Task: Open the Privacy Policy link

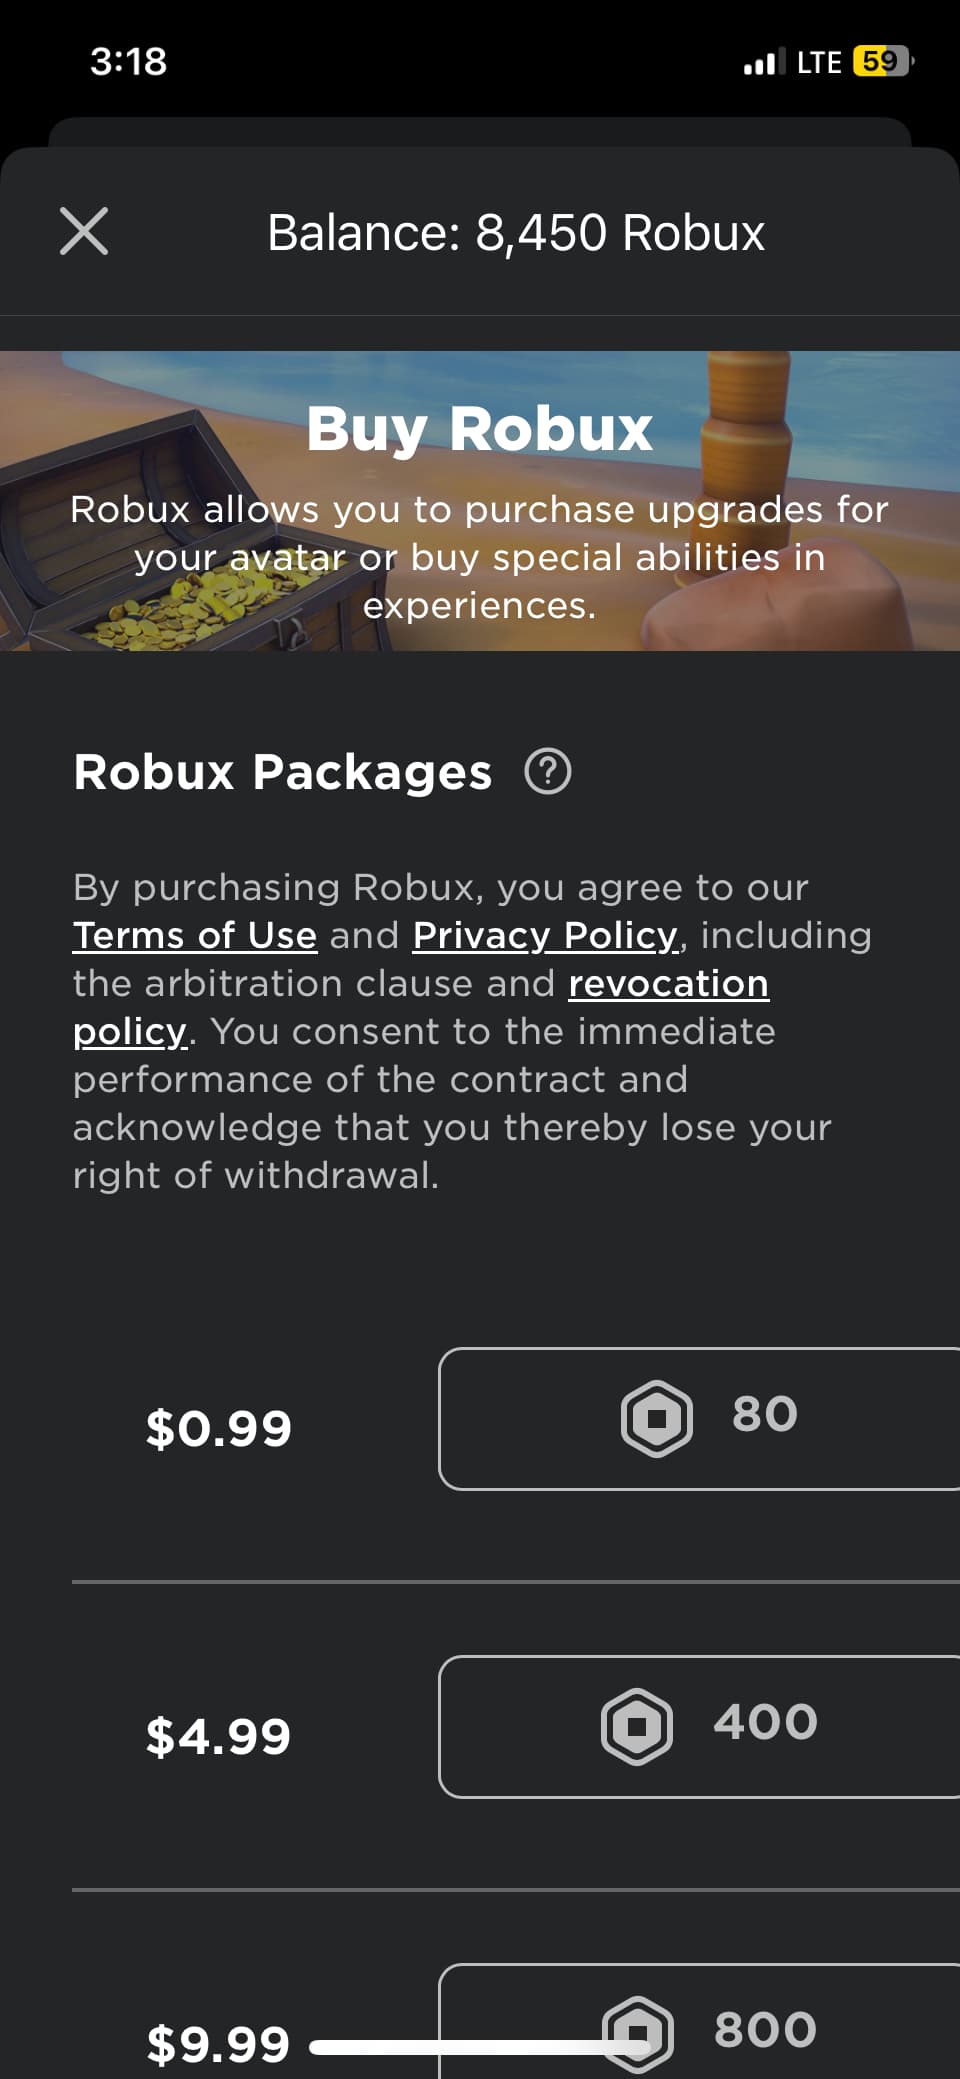Action: point(545,936)
